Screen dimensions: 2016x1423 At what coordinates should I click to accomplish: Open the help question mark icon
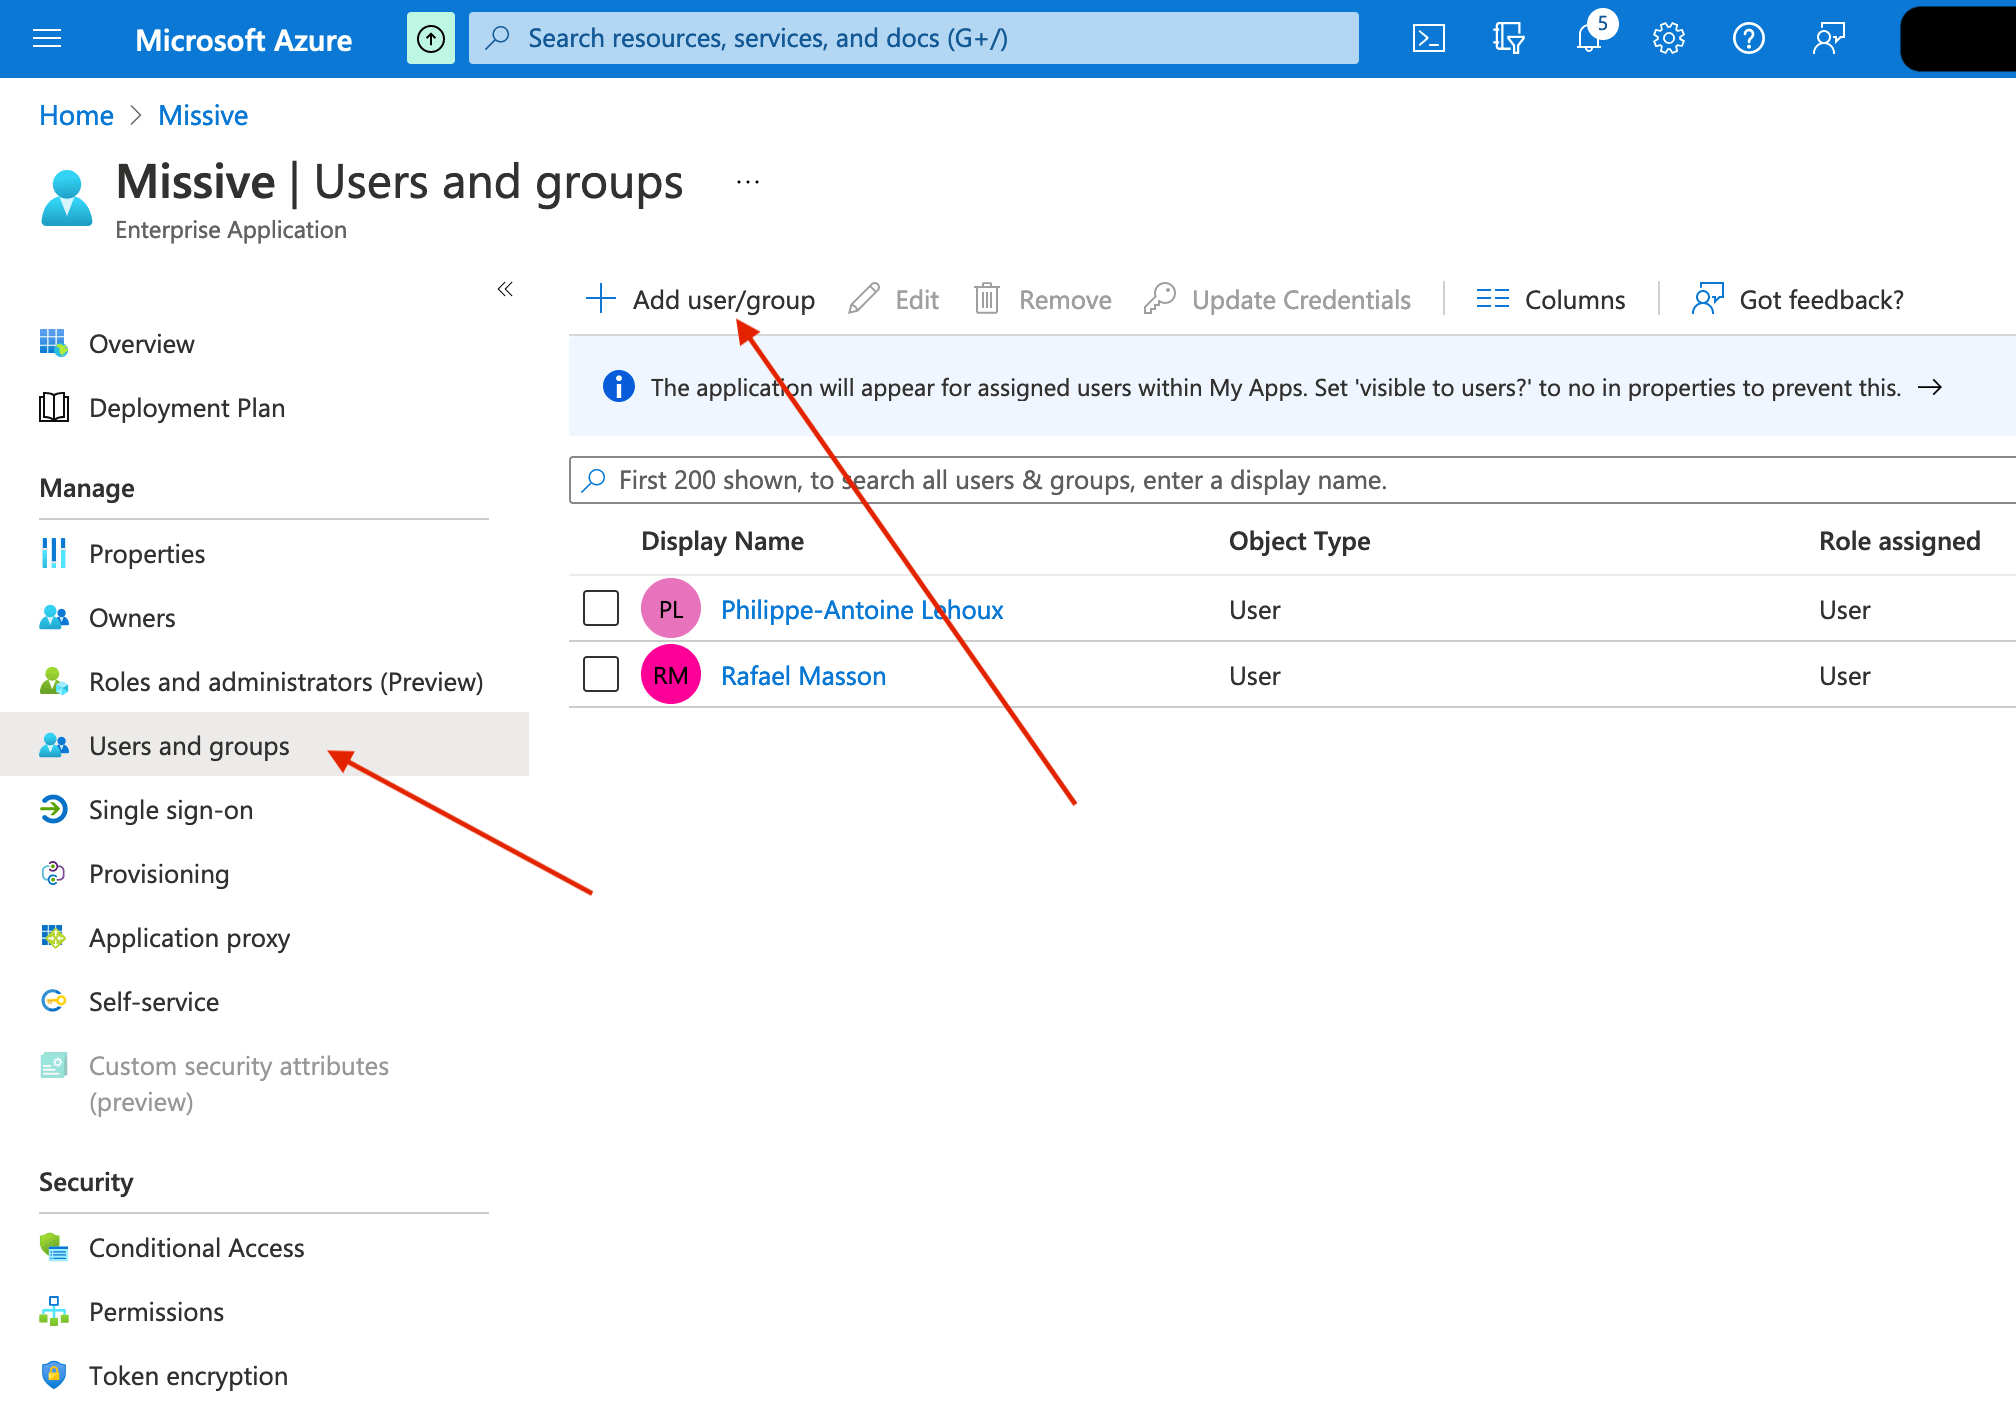pyautogui.click(x=1748, y=38)
